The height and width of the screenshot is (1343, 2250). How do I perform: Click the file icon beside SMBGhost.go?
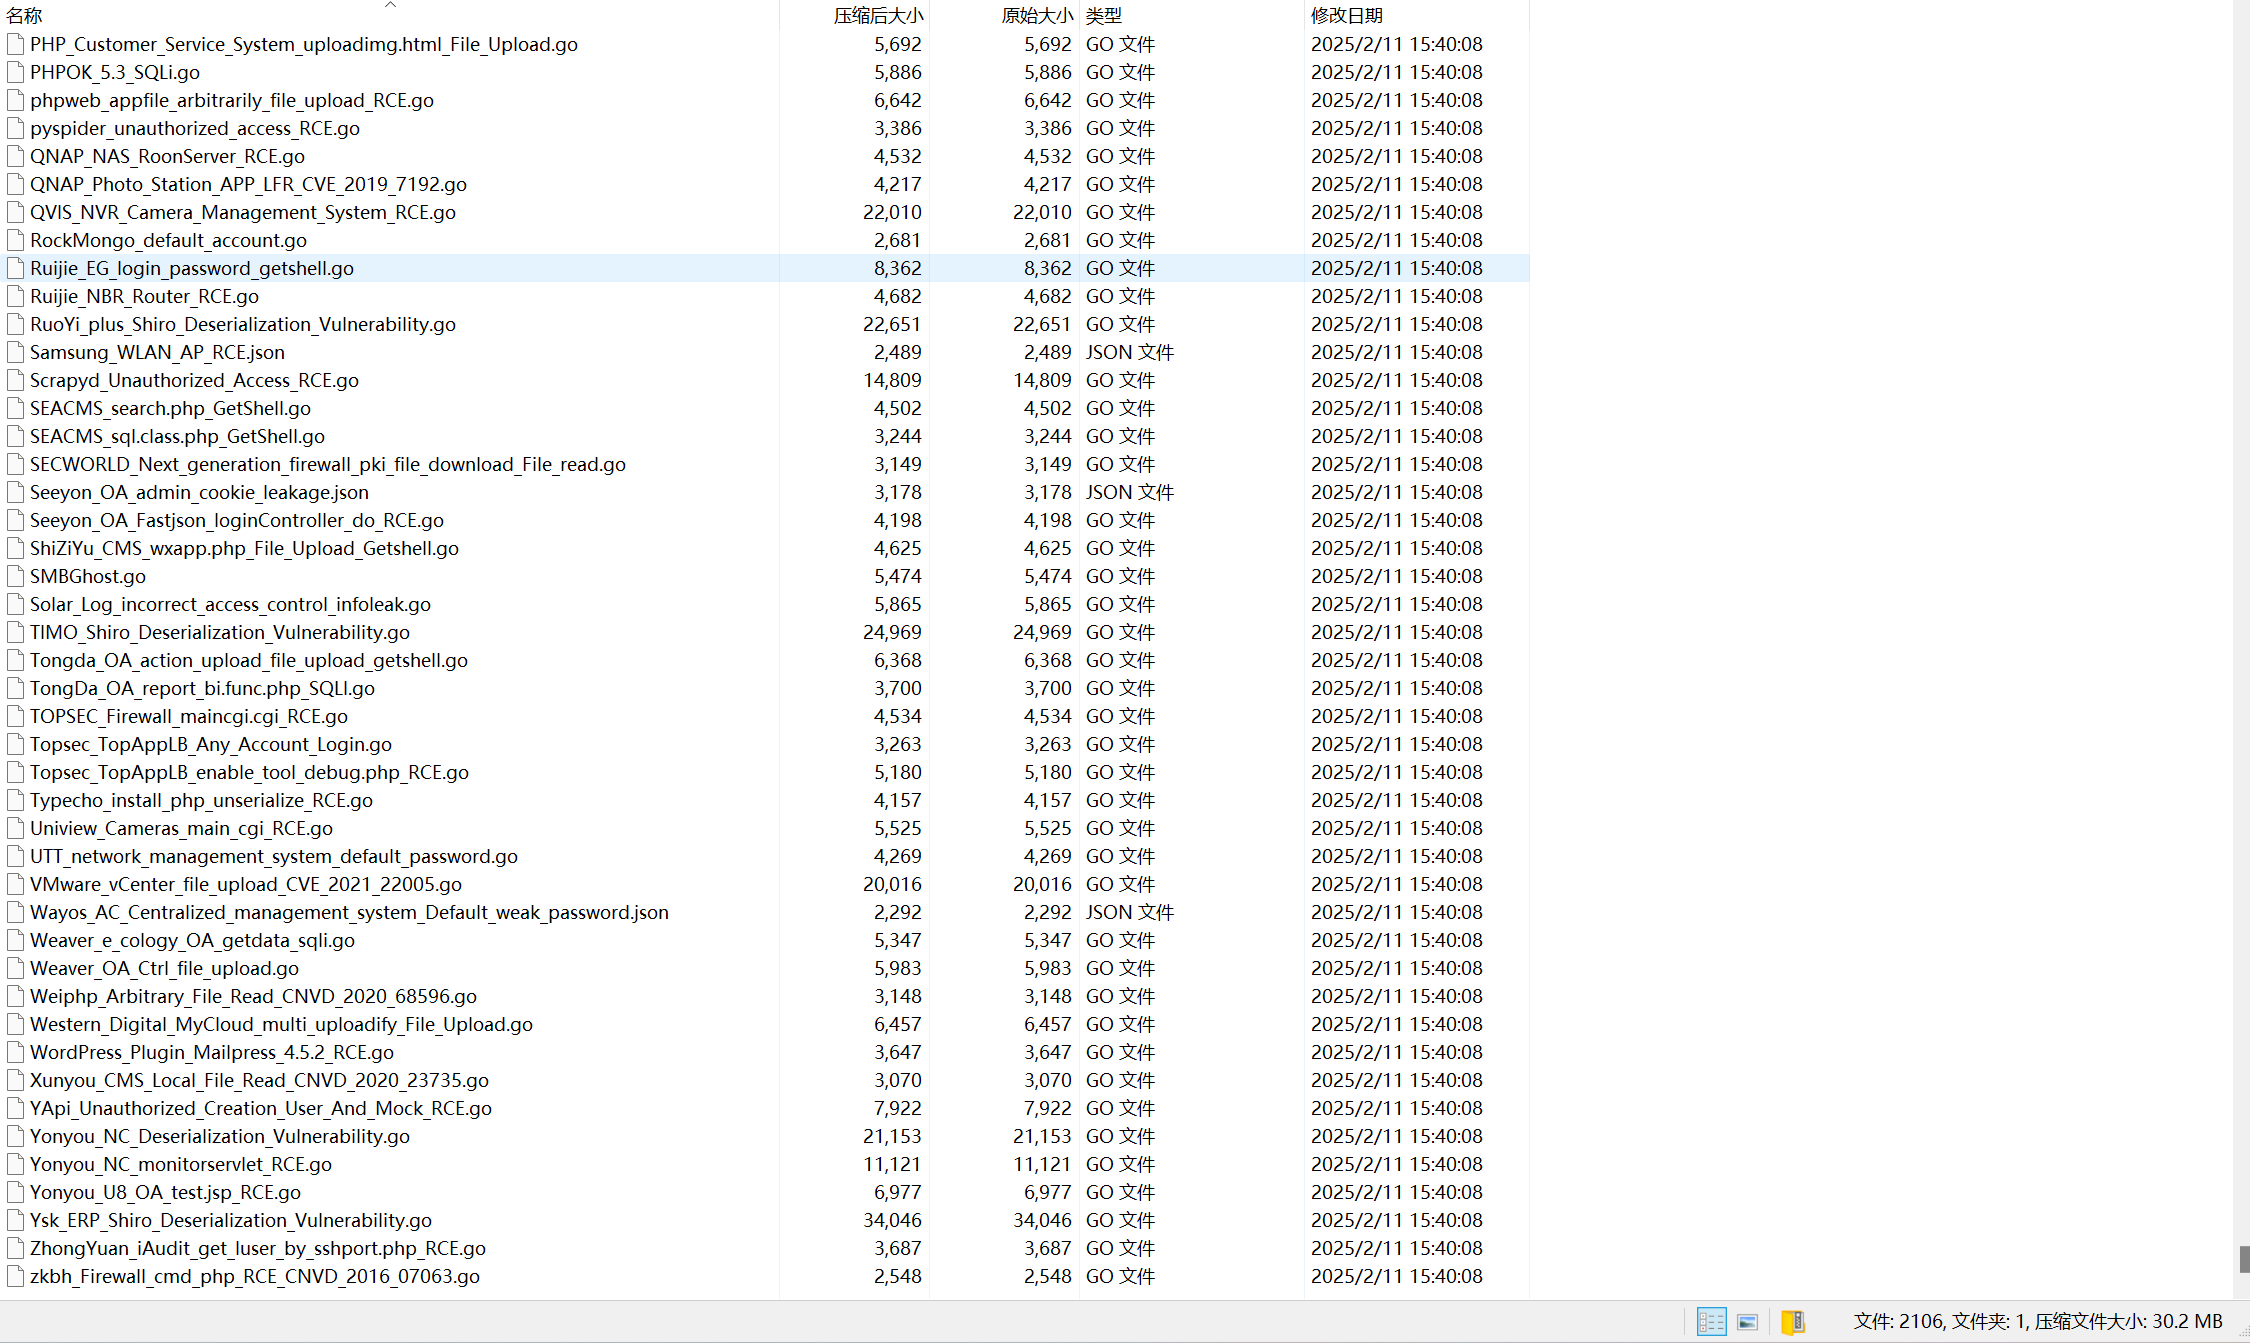pos(15,576)
